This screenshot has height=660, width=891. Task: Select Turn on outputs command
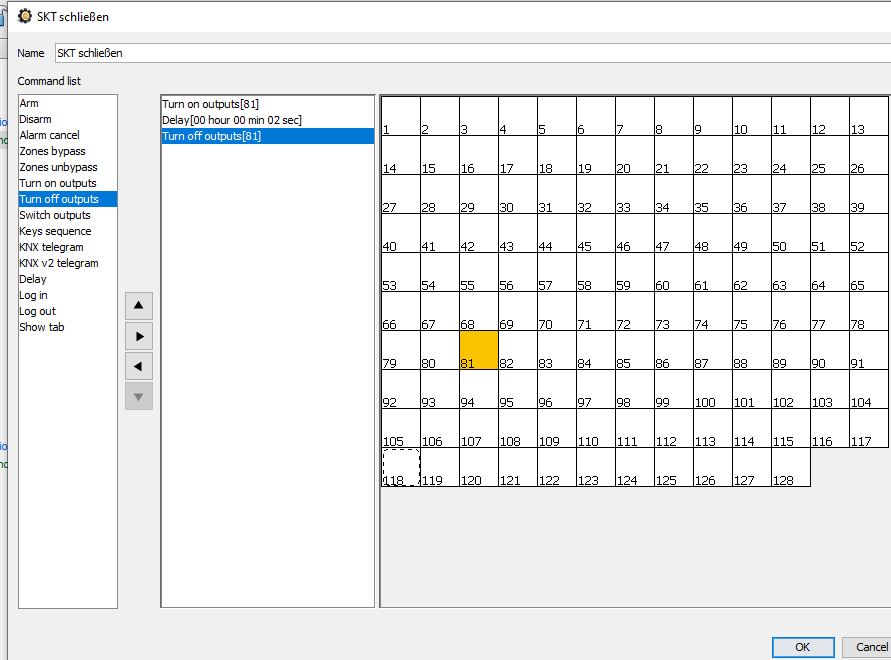pyautogui.click(x=58, y=183)
